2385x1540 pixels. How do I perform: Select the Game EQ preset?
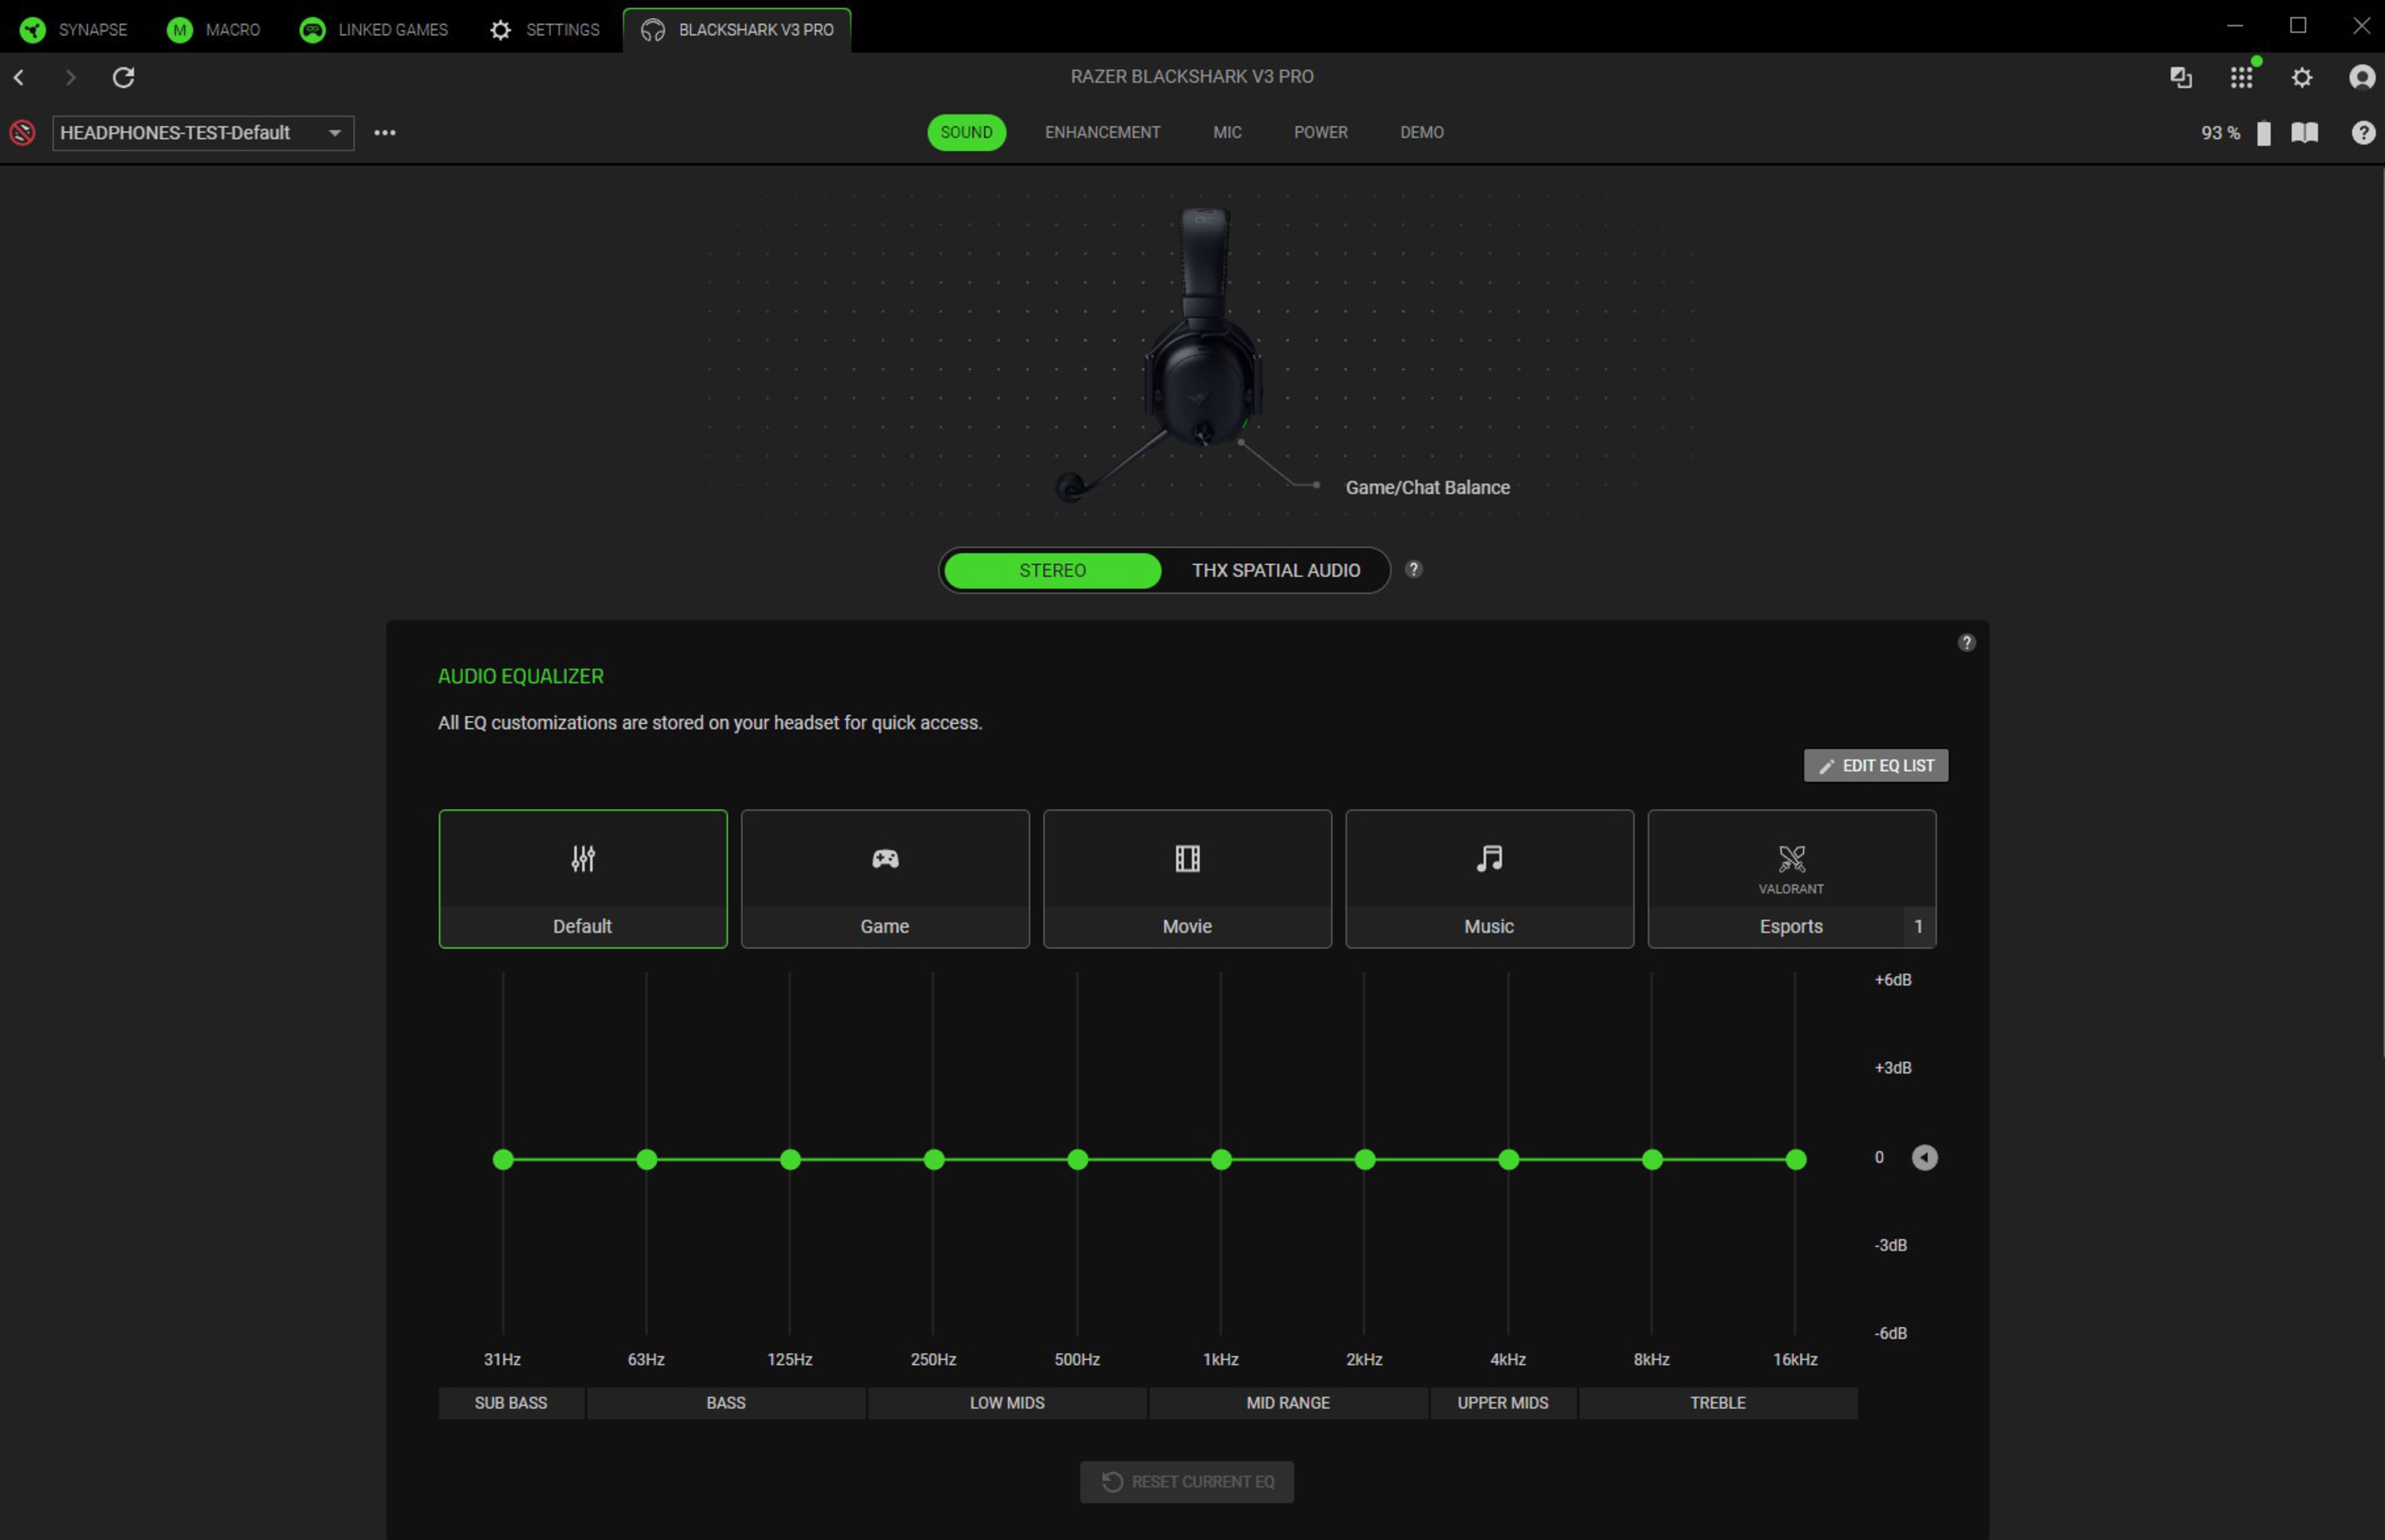click(x=884, y=879)
